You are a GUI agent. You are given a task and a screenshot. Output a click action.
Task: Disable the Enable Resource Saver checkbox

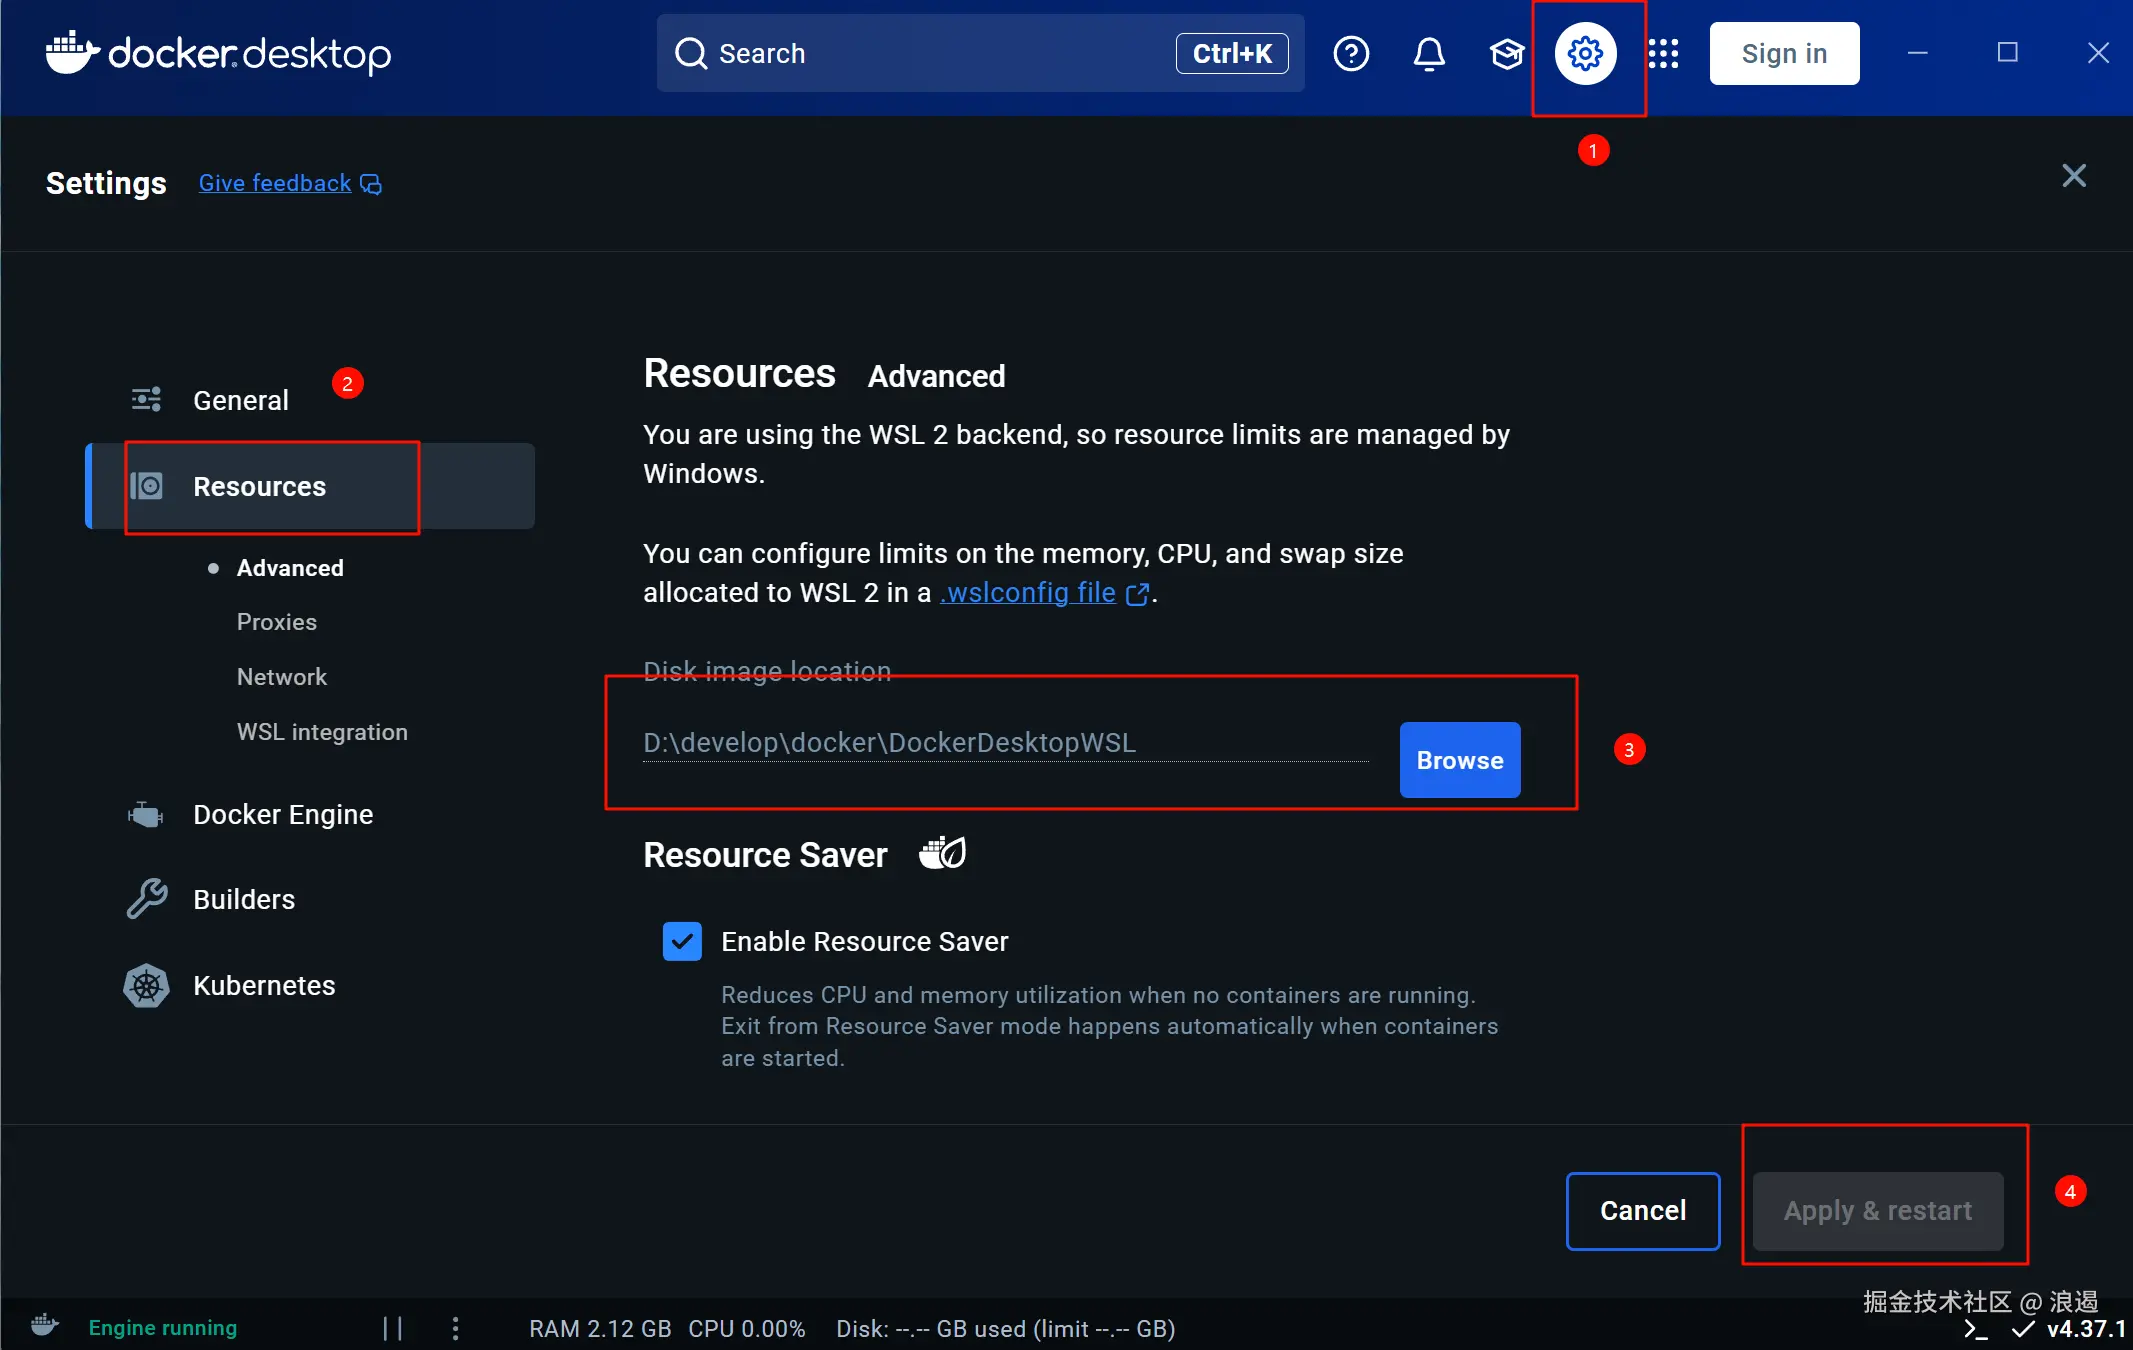point(682,941)
